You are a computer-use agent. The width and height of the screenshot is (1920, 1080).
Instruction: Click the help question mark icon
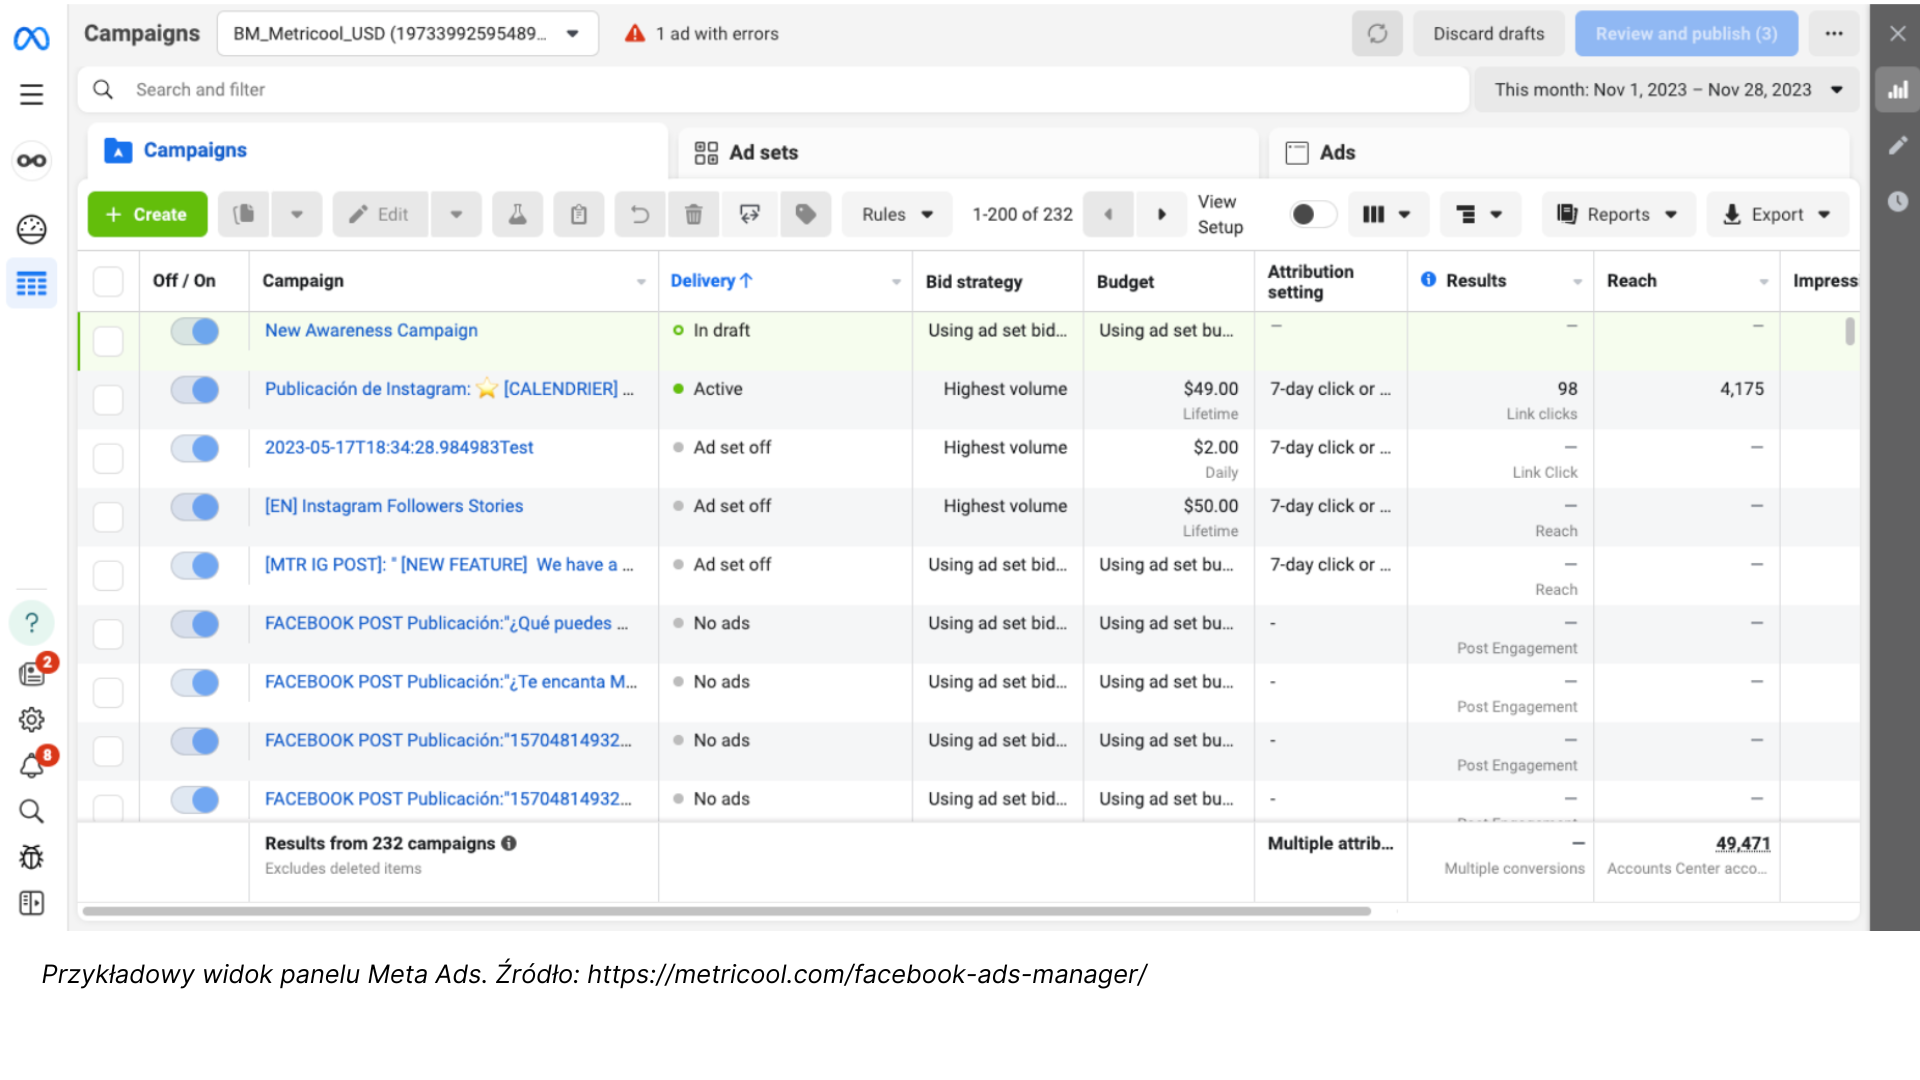click(32, 623)
